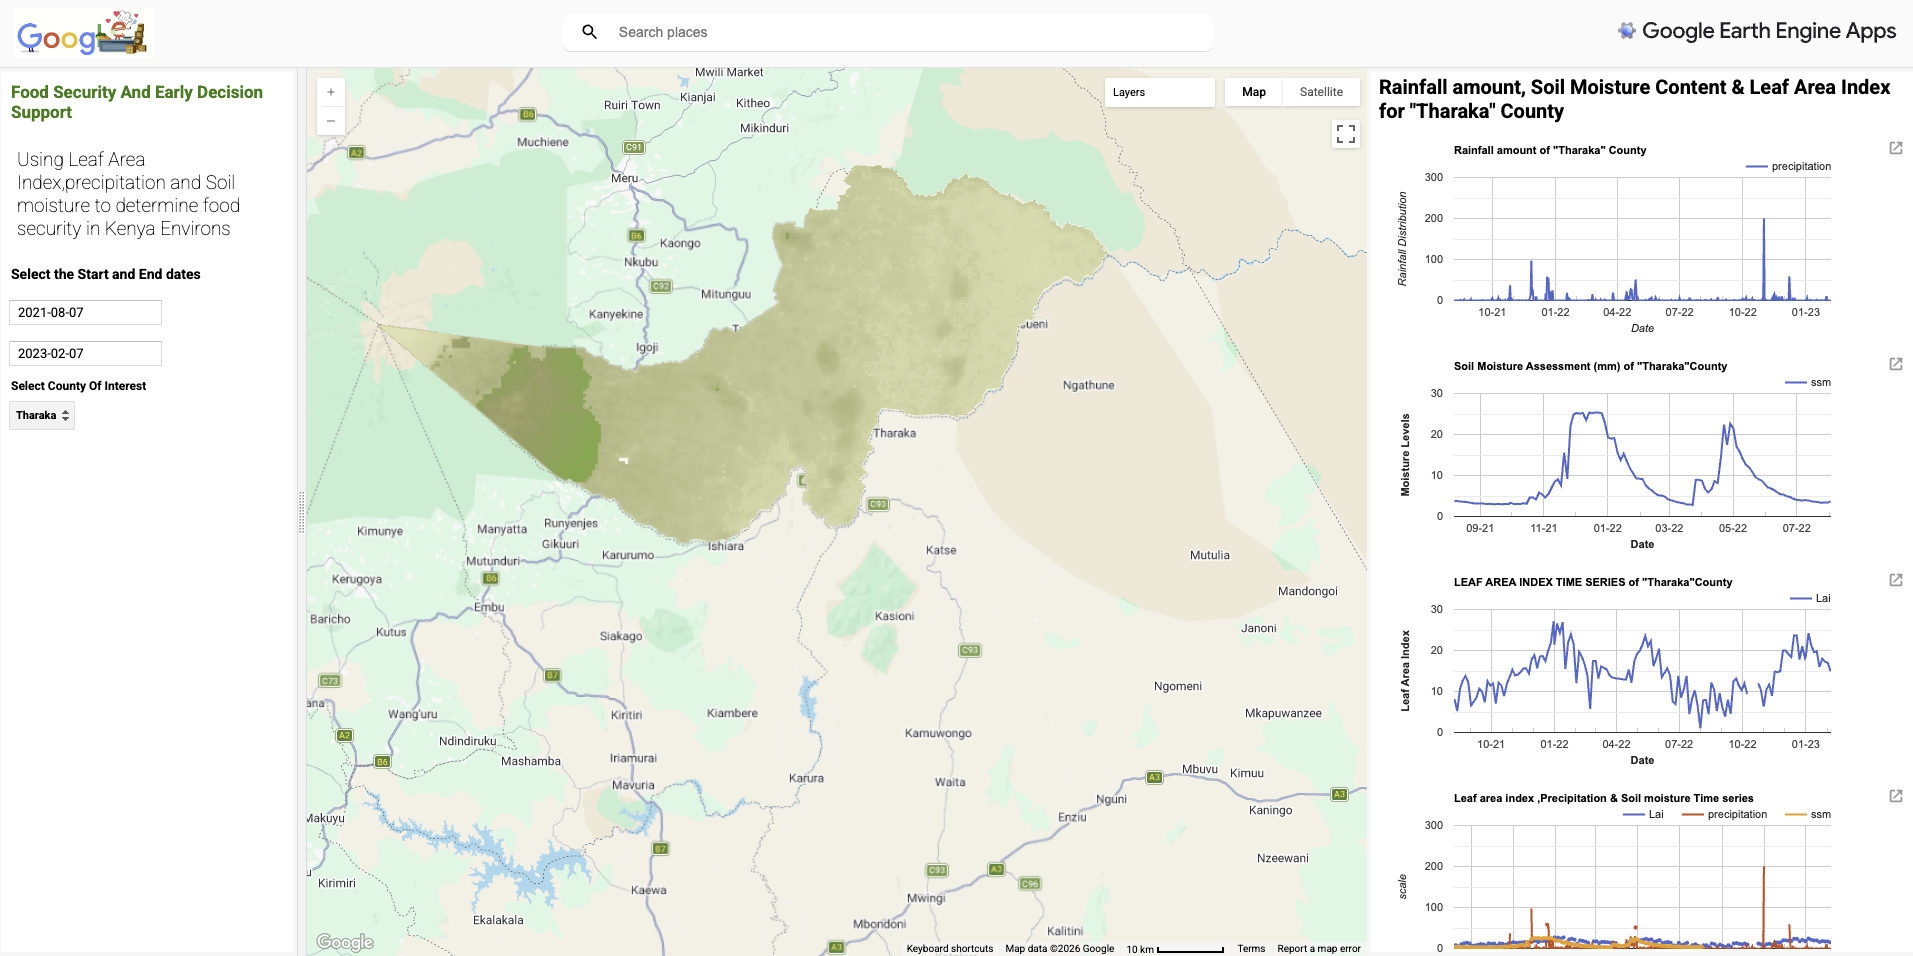Zoom in on the map
Image resolution: width=1913 pixels, height=956 pixels.
click(330, 91)
